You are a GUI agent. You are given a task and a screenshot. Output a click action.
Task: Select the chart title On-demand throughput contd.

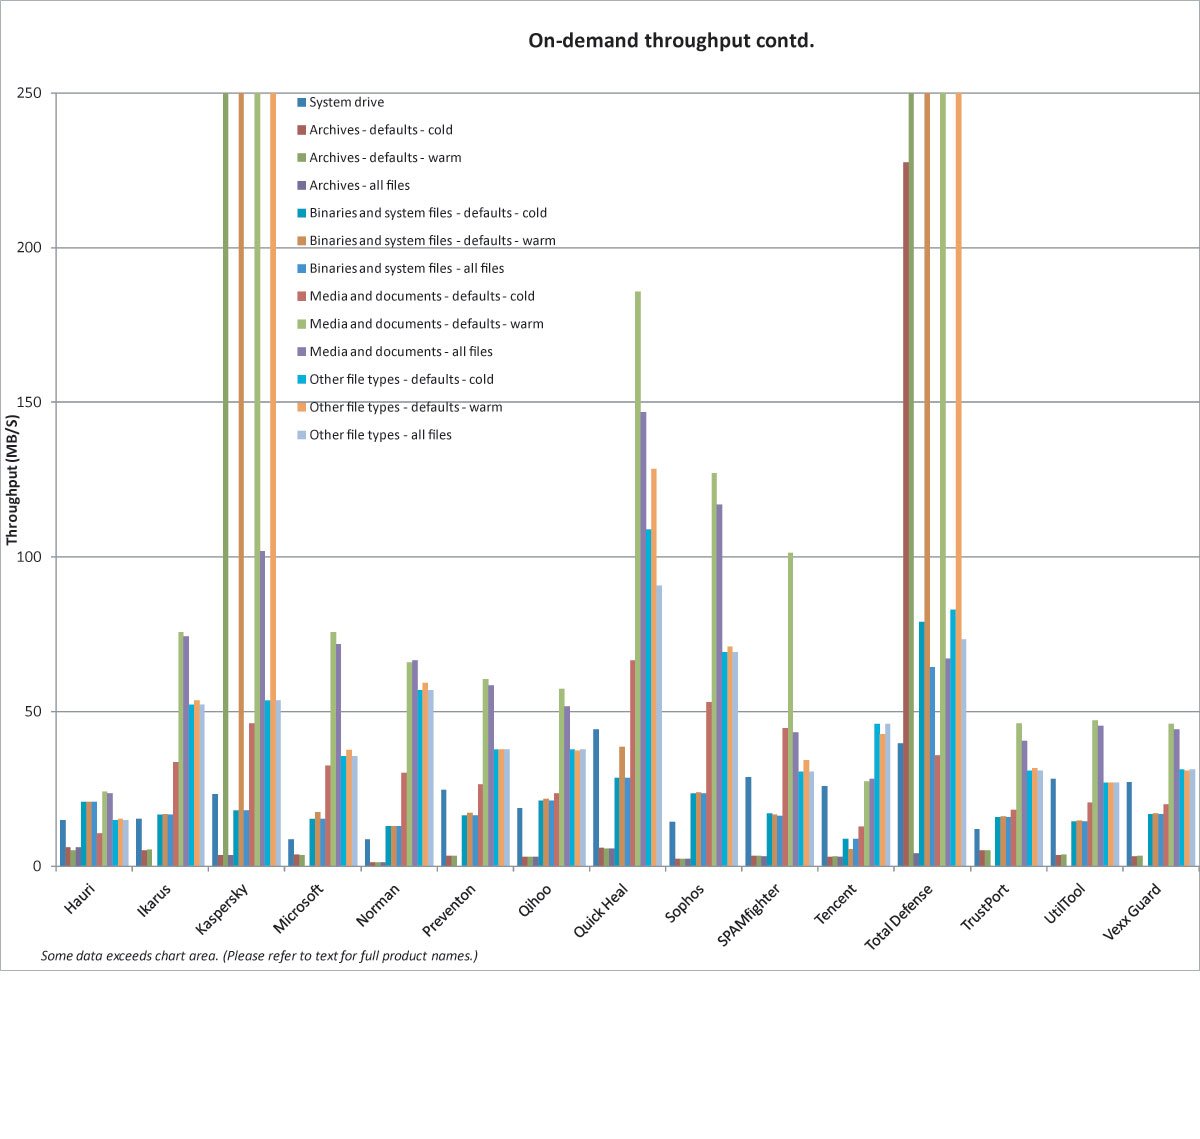[671, 41]
